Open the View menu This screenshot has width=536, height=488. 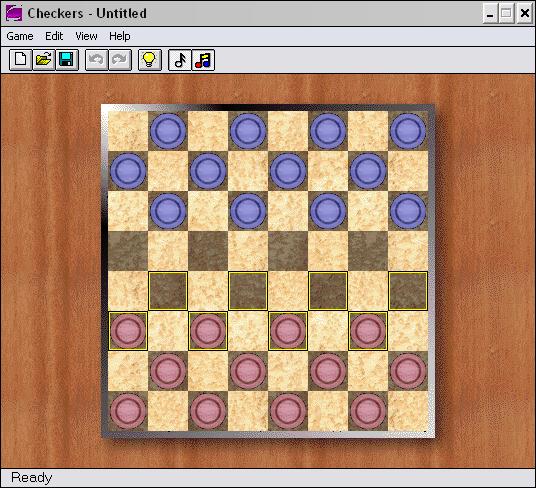point(86,36)
